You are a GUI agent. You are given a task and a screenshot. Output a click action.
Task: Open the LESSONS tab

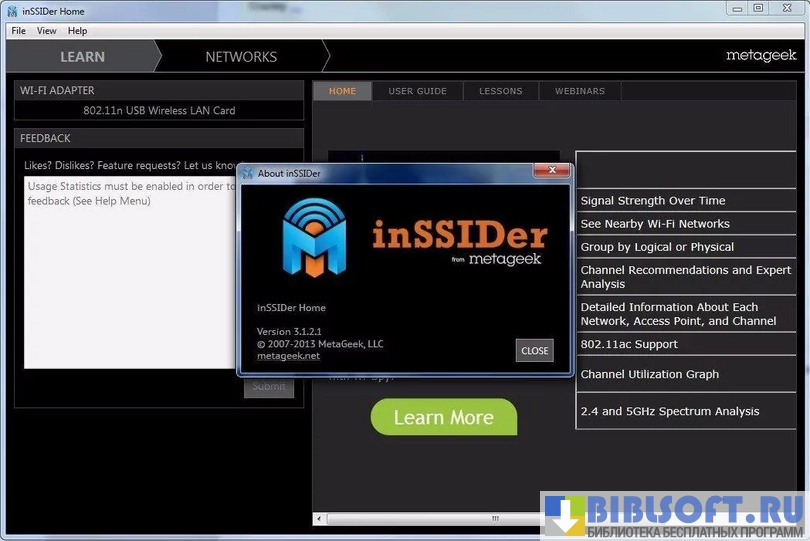click(x=500, y=91)
